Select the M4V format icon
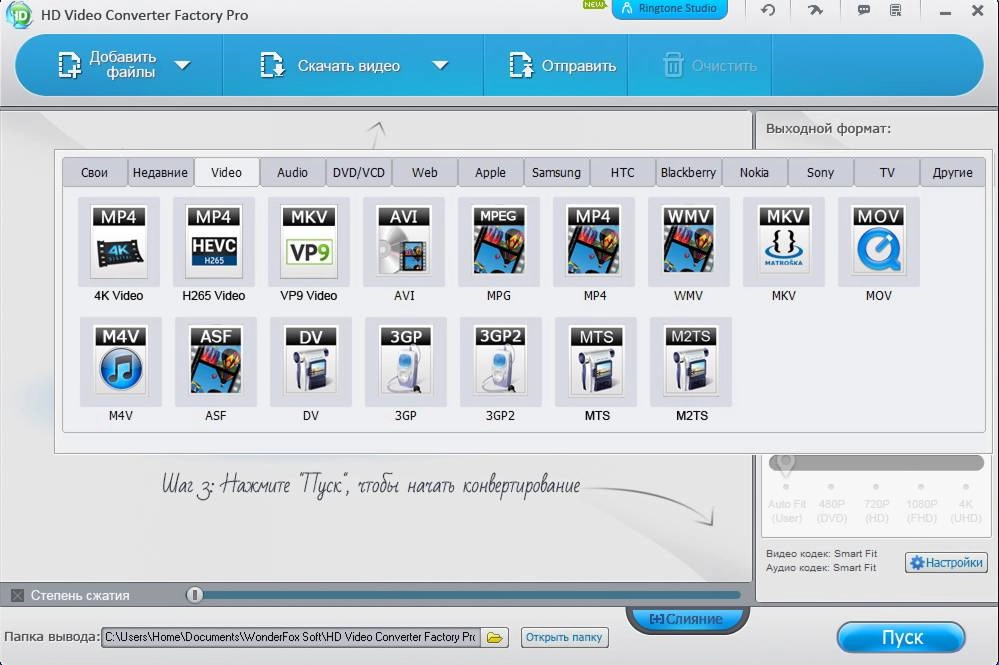The image size is (999, 665). (120, 362)
